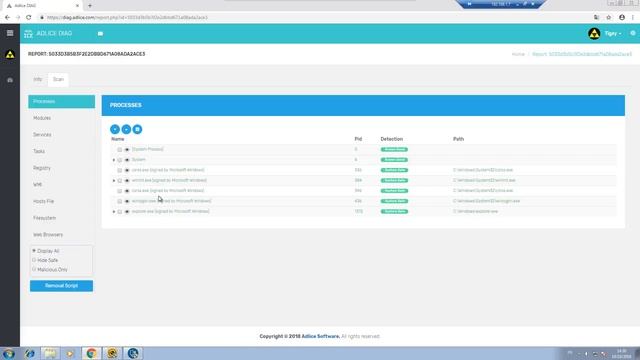
Task: Toggle the eye icon for winlogon.exe
Action: pos(127,201)
